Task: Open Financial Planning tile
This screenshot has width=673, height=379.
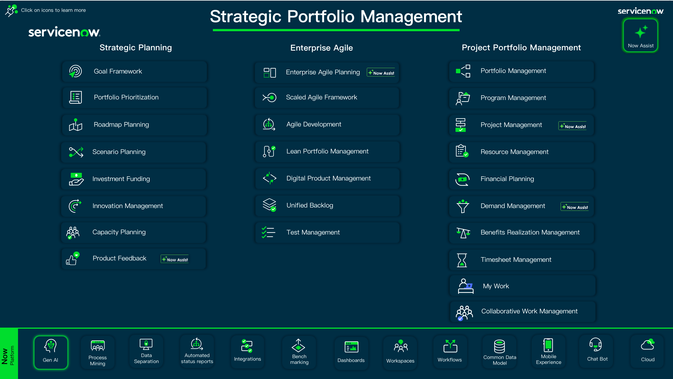Action: 521,179
